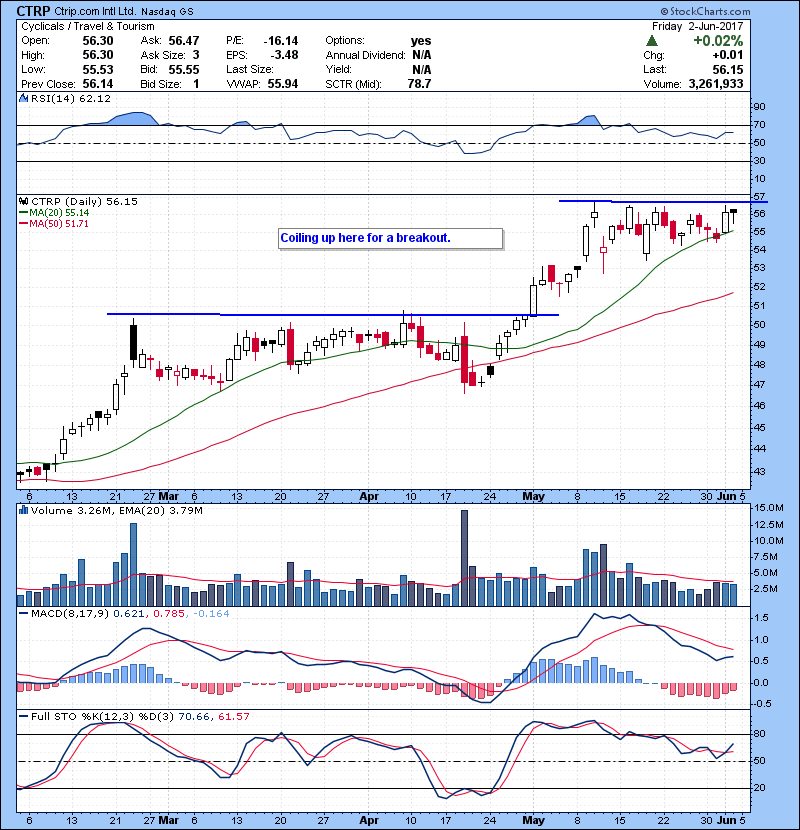Click the Cyclicals / Travel & Tourism sector text

tap(88, 26)
